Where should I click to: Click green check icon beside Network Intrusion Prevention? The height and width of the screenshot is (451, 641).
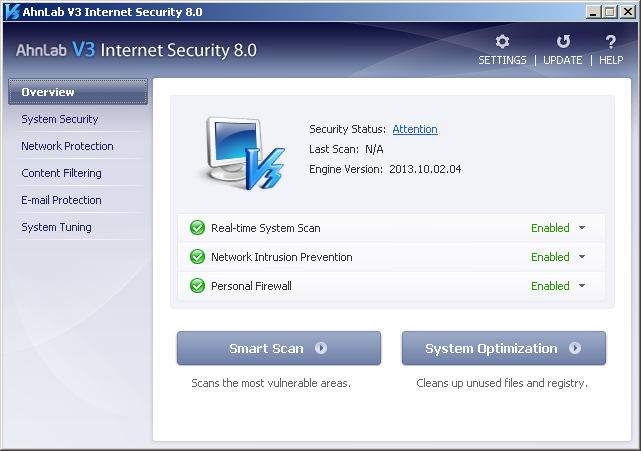click(x=197, y=257)
